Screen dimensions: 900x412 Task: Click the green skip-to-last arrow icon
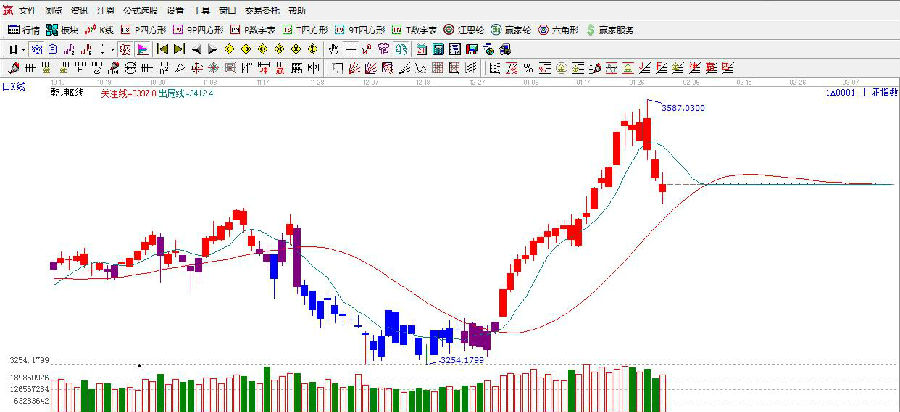(179, 48)
